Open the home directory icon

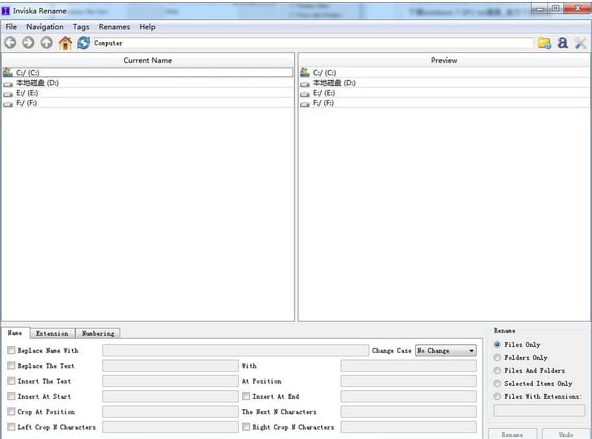pyautogui.click(x=65, y=43)
